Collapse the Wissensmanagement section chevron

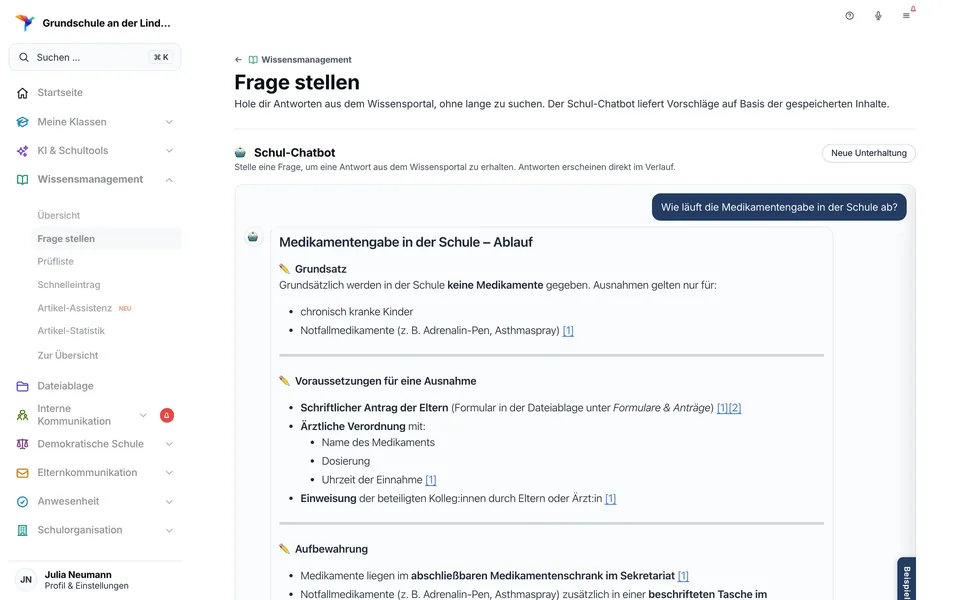tap(169, 179)
